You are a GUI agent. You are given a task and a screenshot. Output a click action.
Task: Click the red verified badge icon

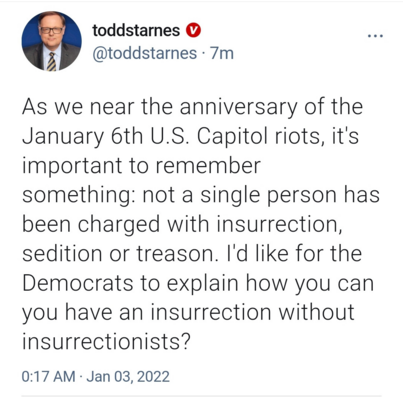[193, 30]
